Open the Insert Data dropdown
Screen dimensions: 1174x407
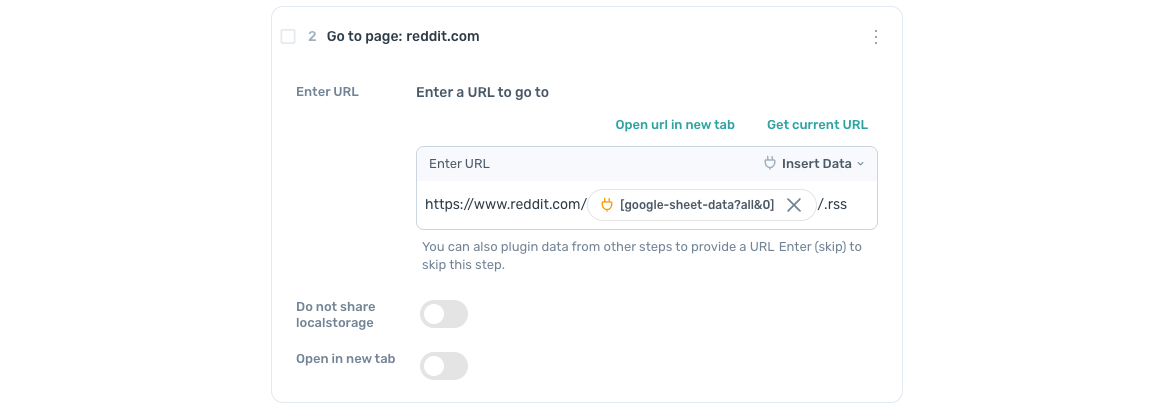click(815, 163)
